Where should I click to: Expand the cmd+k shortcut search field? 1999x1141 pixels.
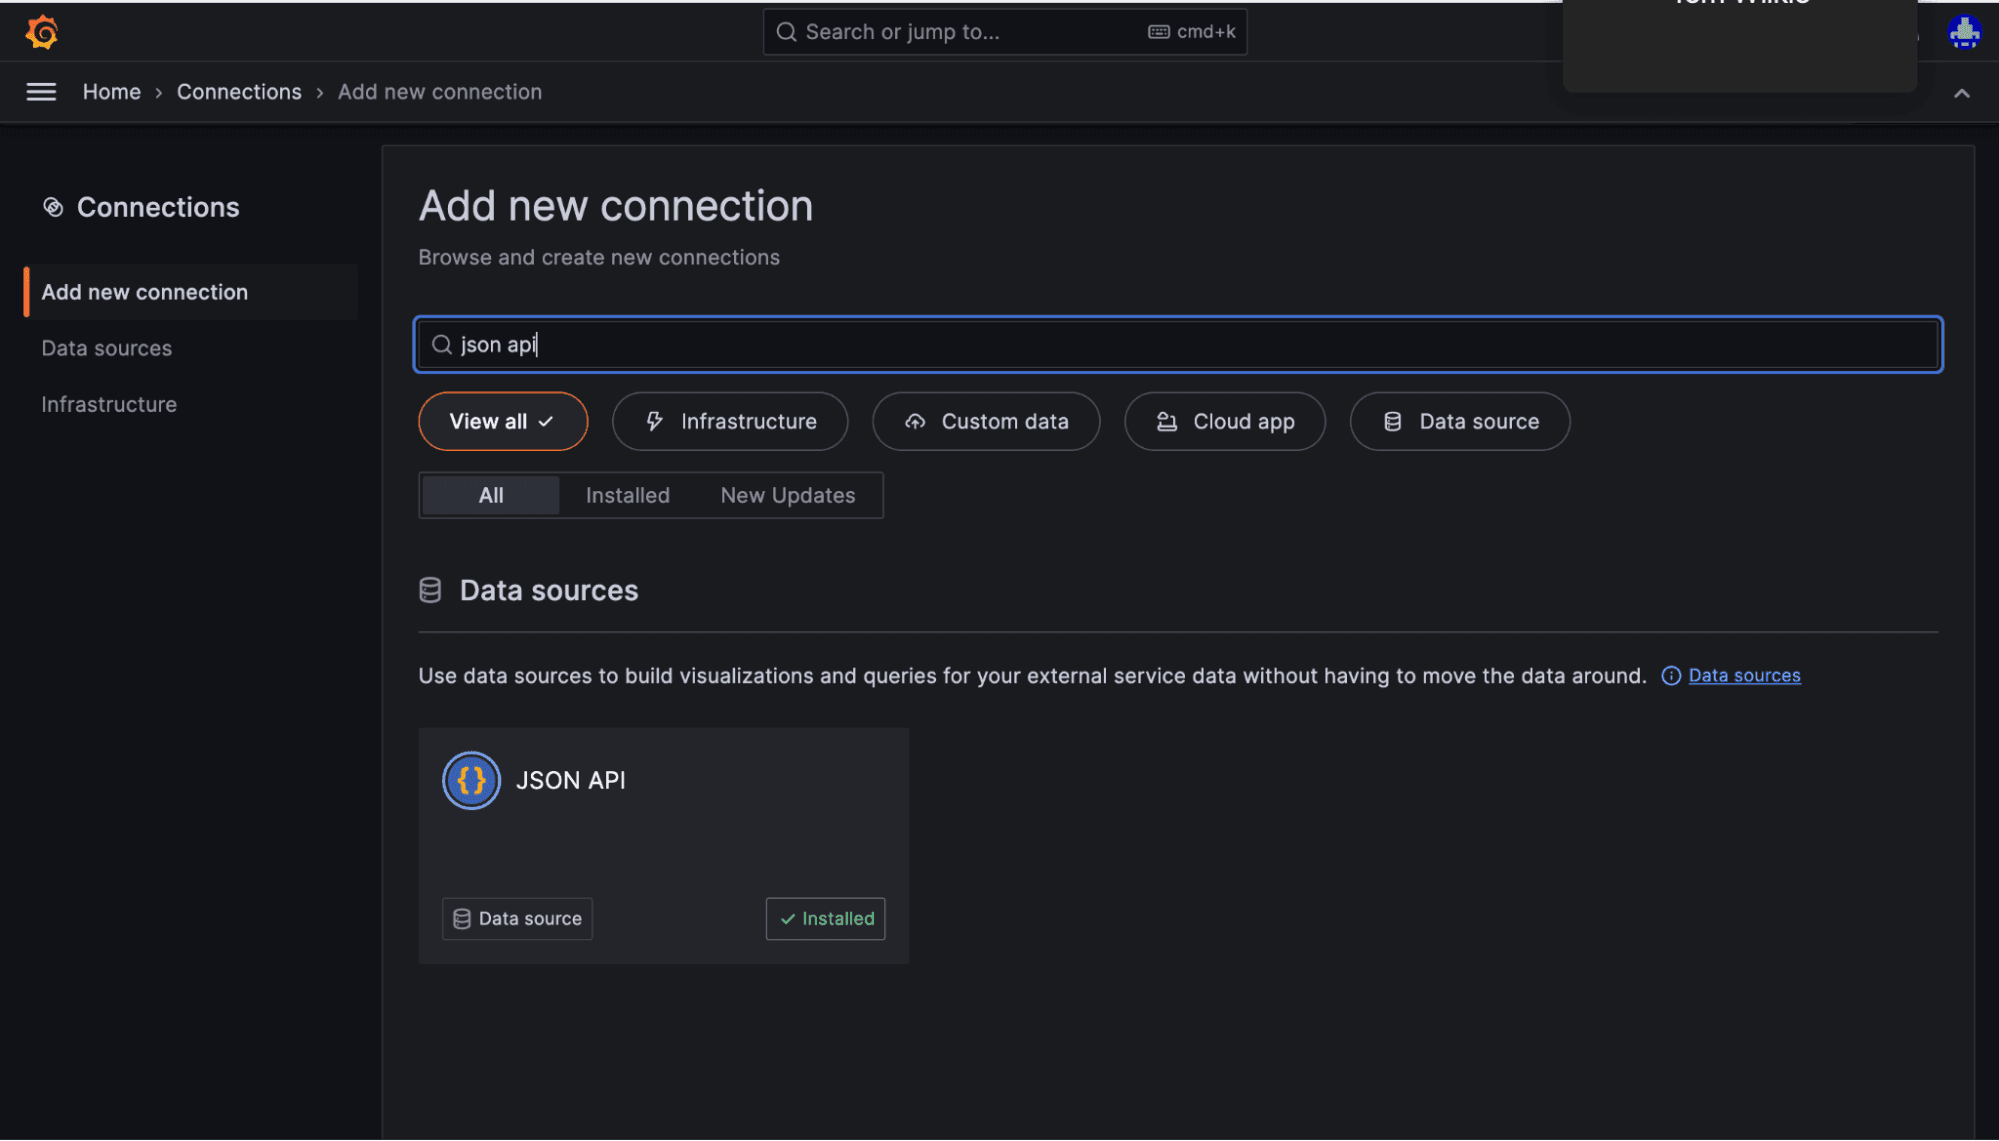point(1190,31)
